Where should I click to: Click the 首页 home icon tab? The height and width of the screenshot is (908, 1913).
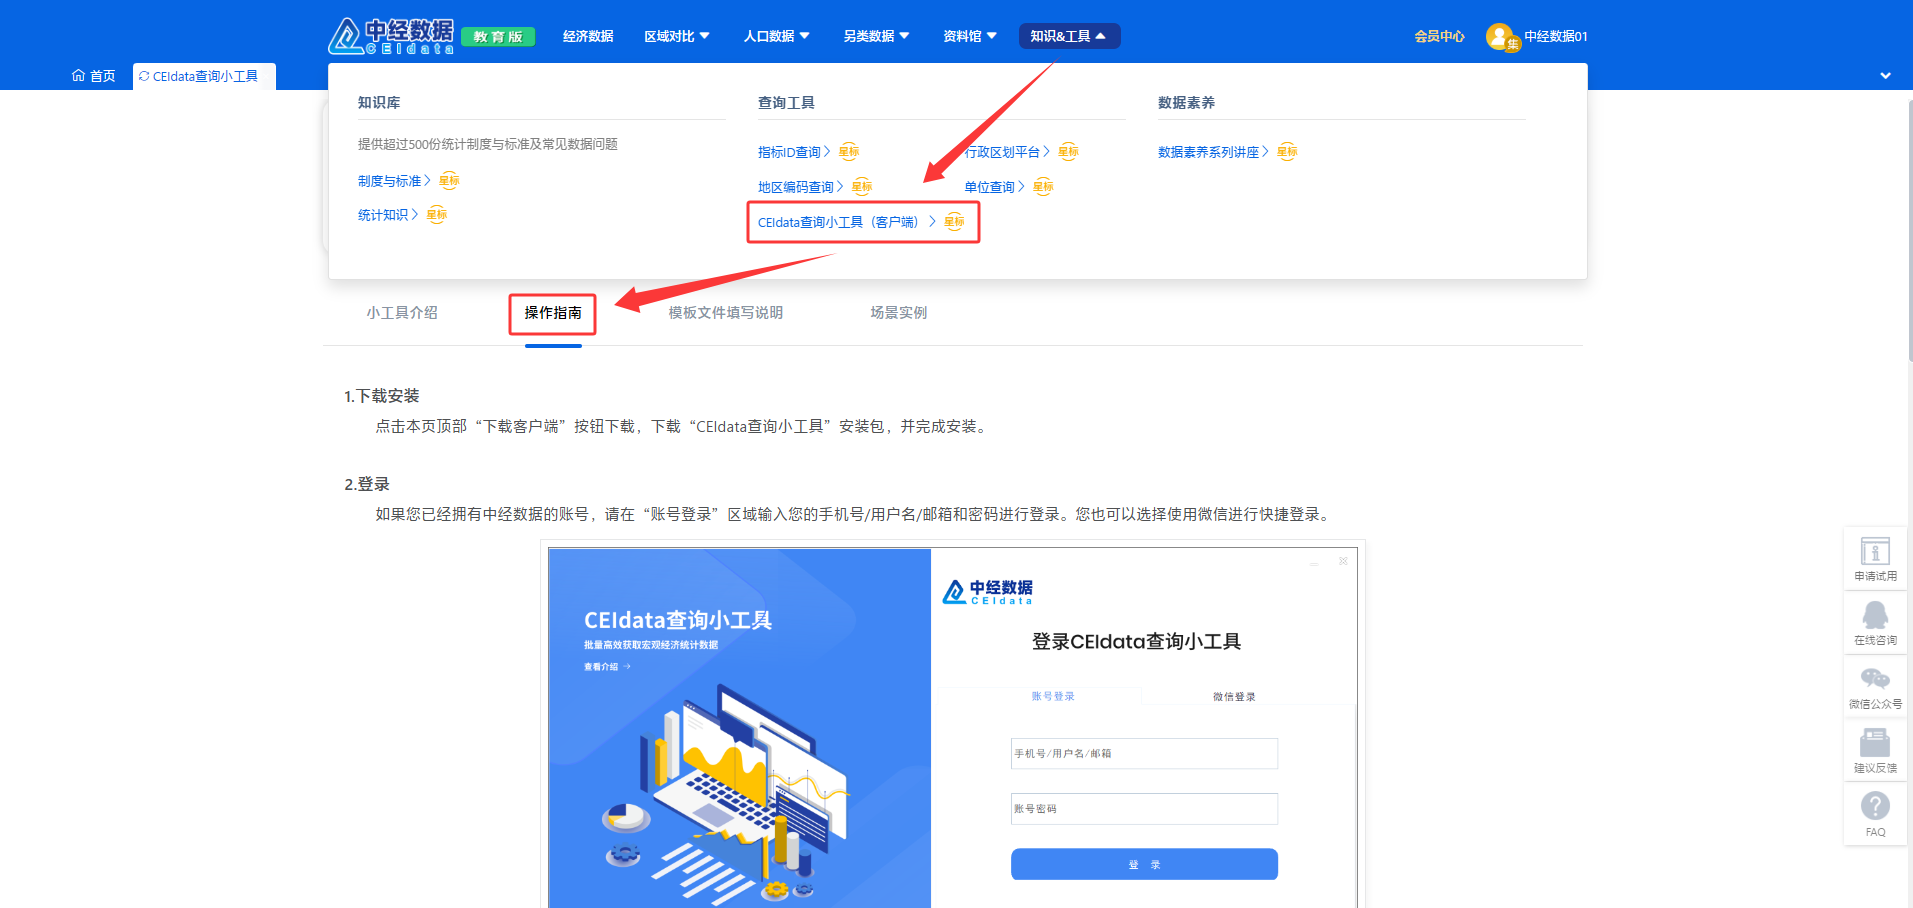(94, 76)
